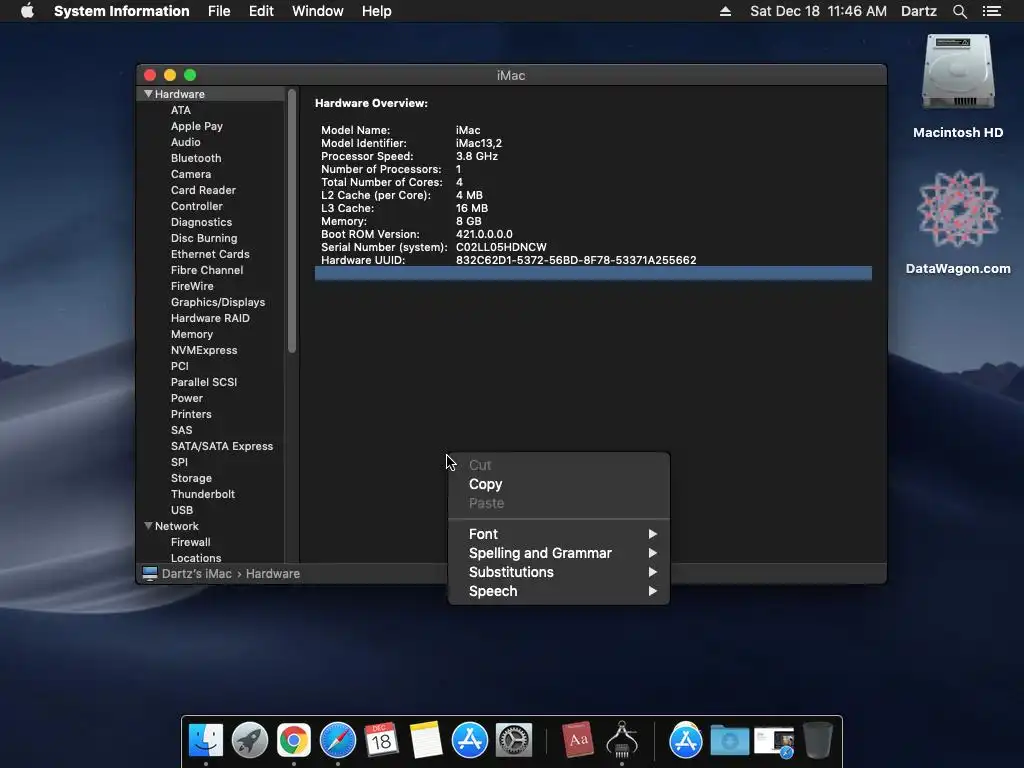Select Storage in the sidebar
This screenshot has height=768, width=1024.
pyautogui.click(x=191, y=478)
